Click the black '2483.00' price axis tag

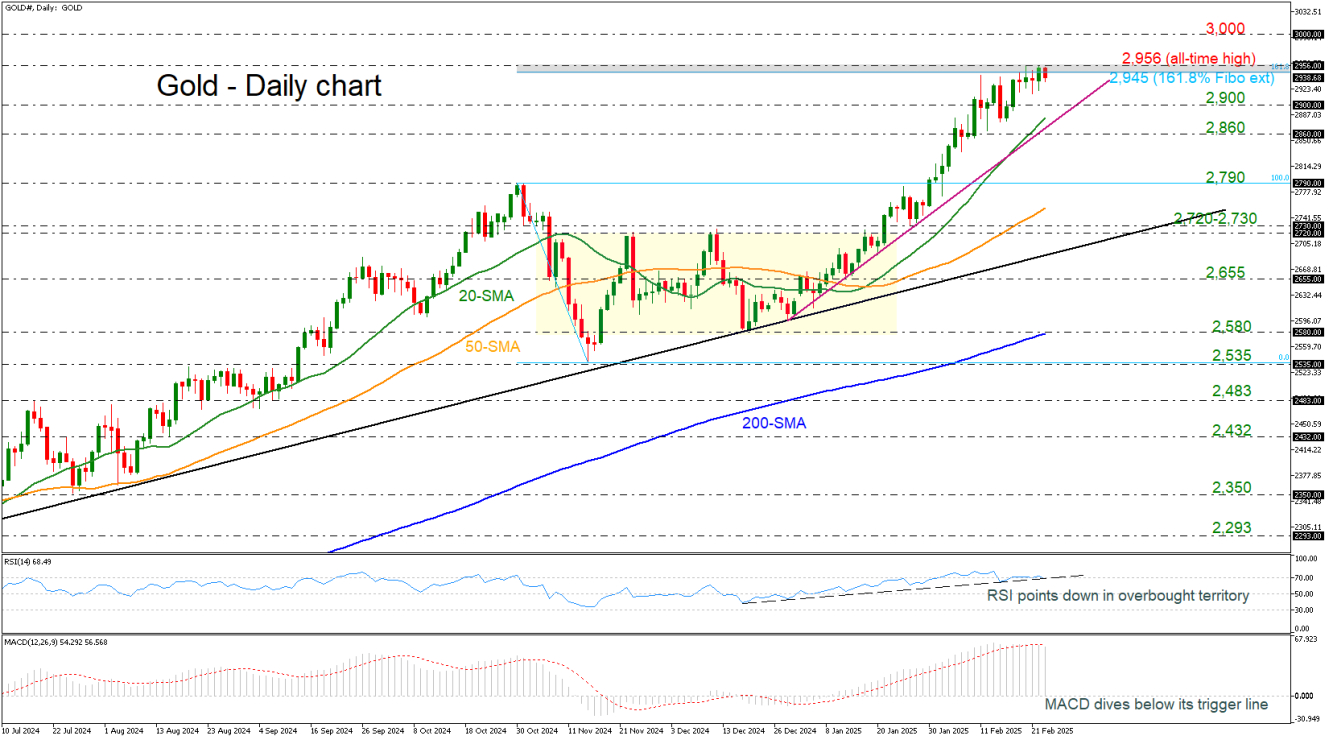tap(1308, 401)
